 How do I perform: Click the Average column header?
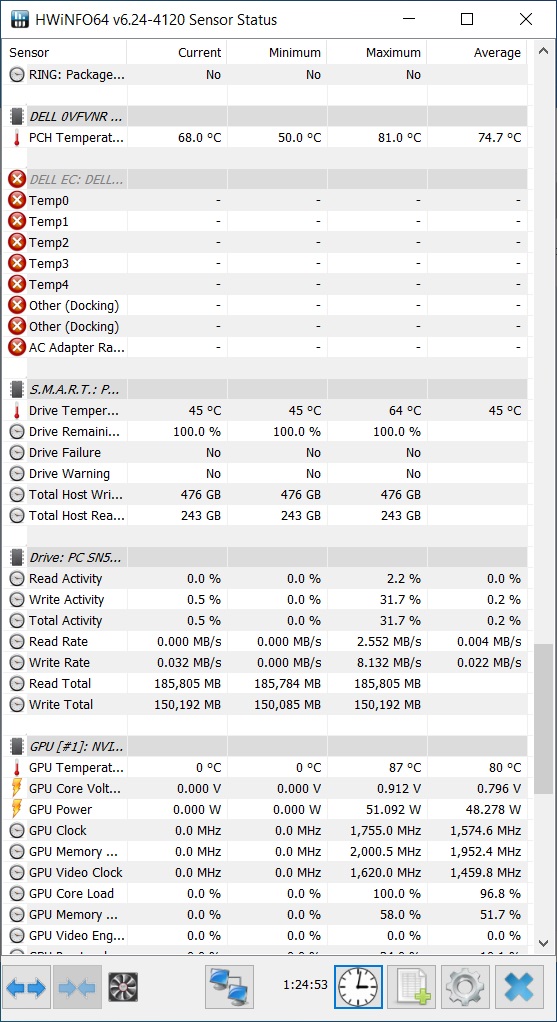coord(477,53)
